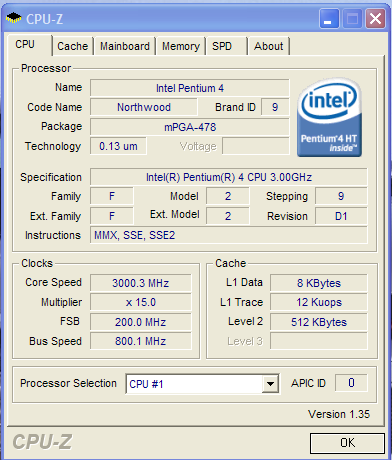Switch to the Cache tab
392x460 pixels.
click(x=73, y=46)
